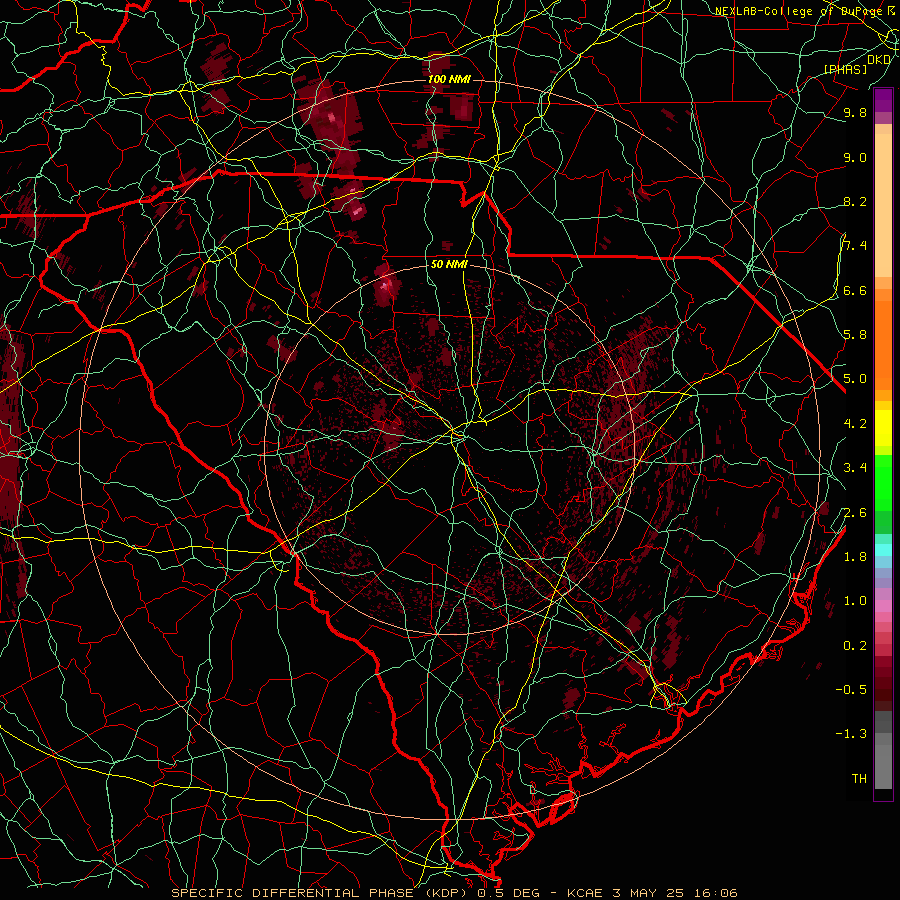The image size is (900, 900).
Task: Pick the peach segment of the color bar
Action: click(x=883, y=205)
